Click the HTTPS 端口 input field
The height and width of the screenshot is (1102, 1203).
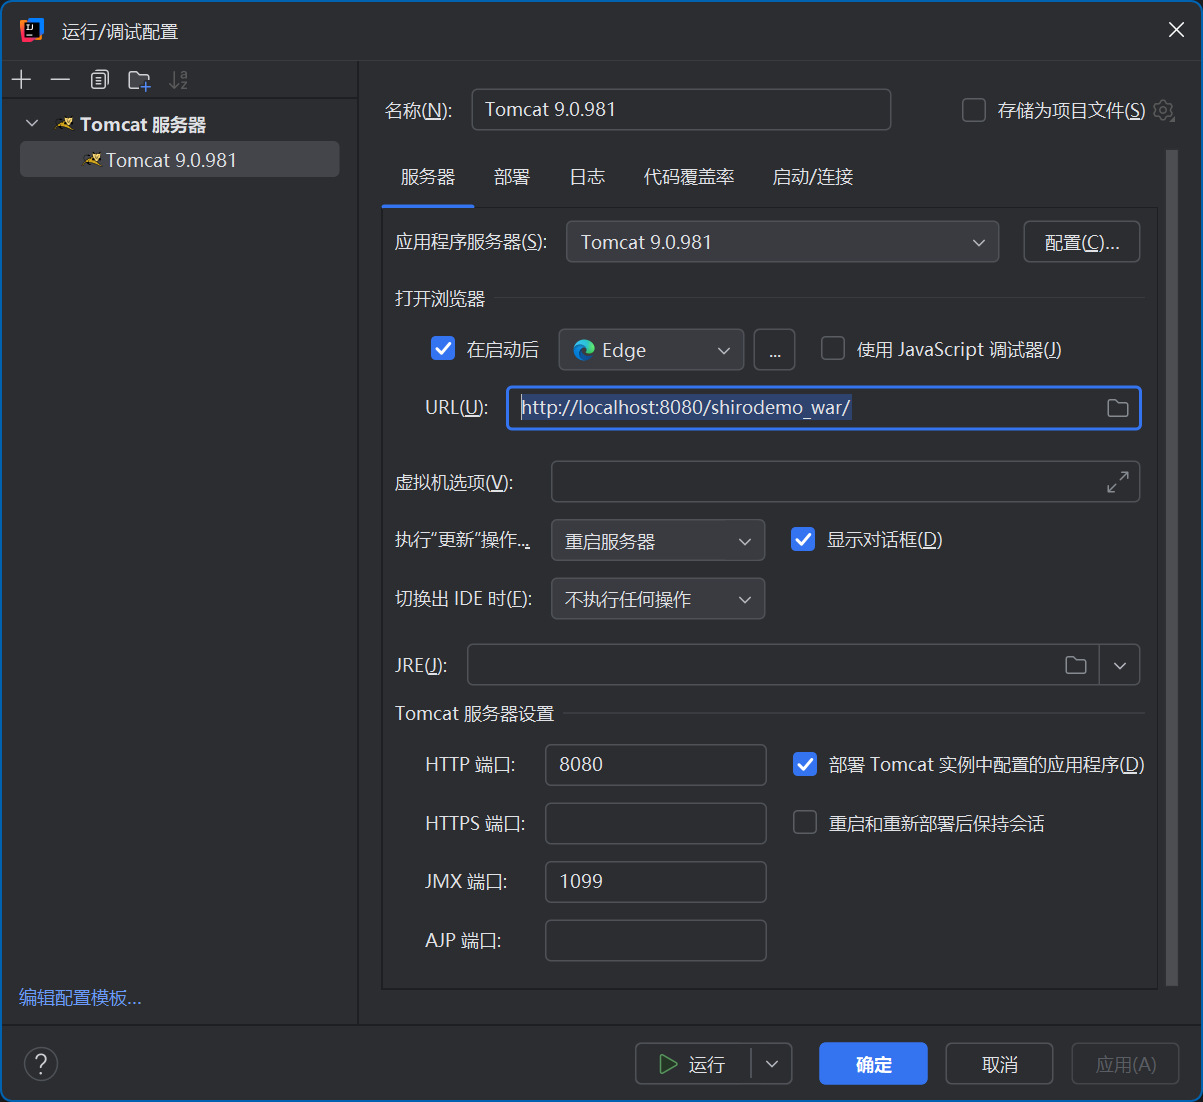pos(656,823)
